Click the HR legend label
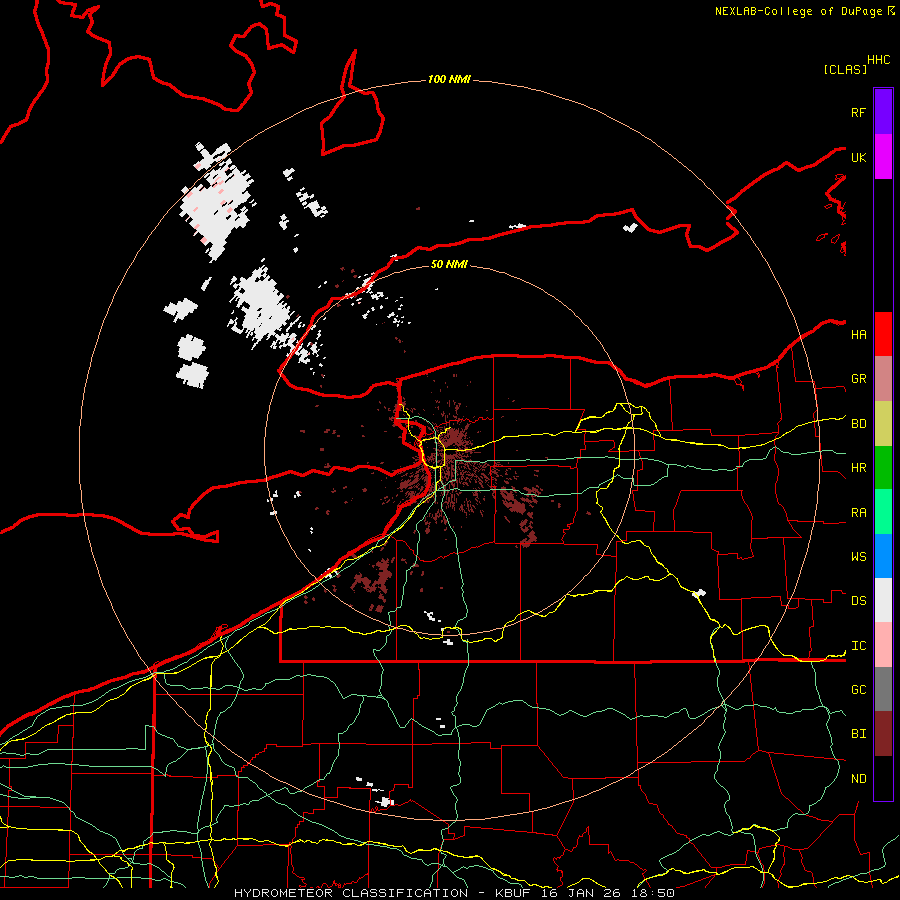 pos(858,468)
